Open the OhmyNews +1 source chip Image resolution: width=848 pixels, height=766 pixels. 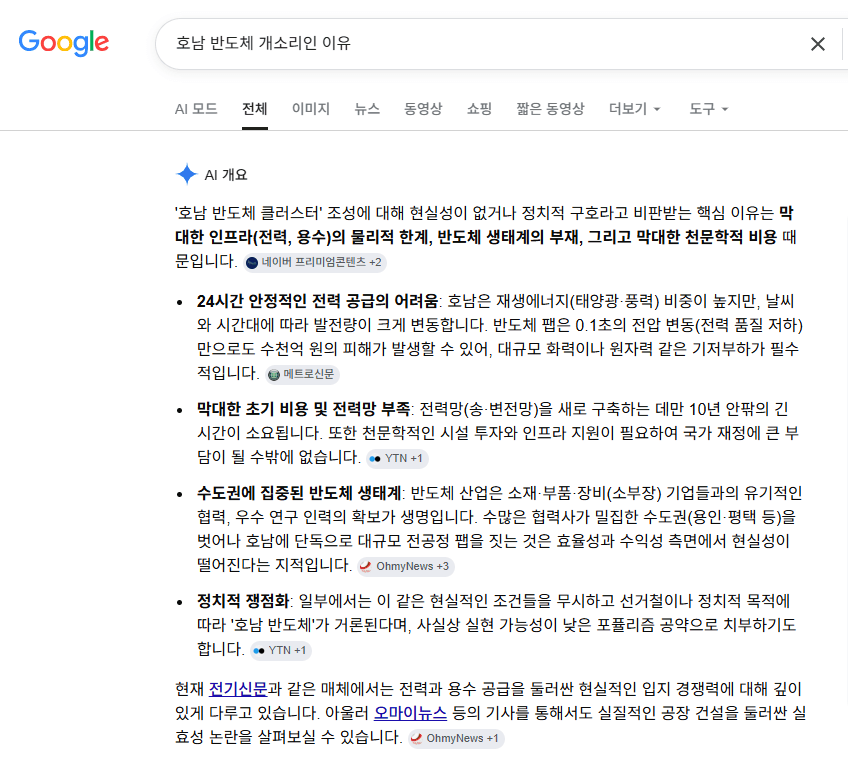pyautogui.click(x=456, y=738)
